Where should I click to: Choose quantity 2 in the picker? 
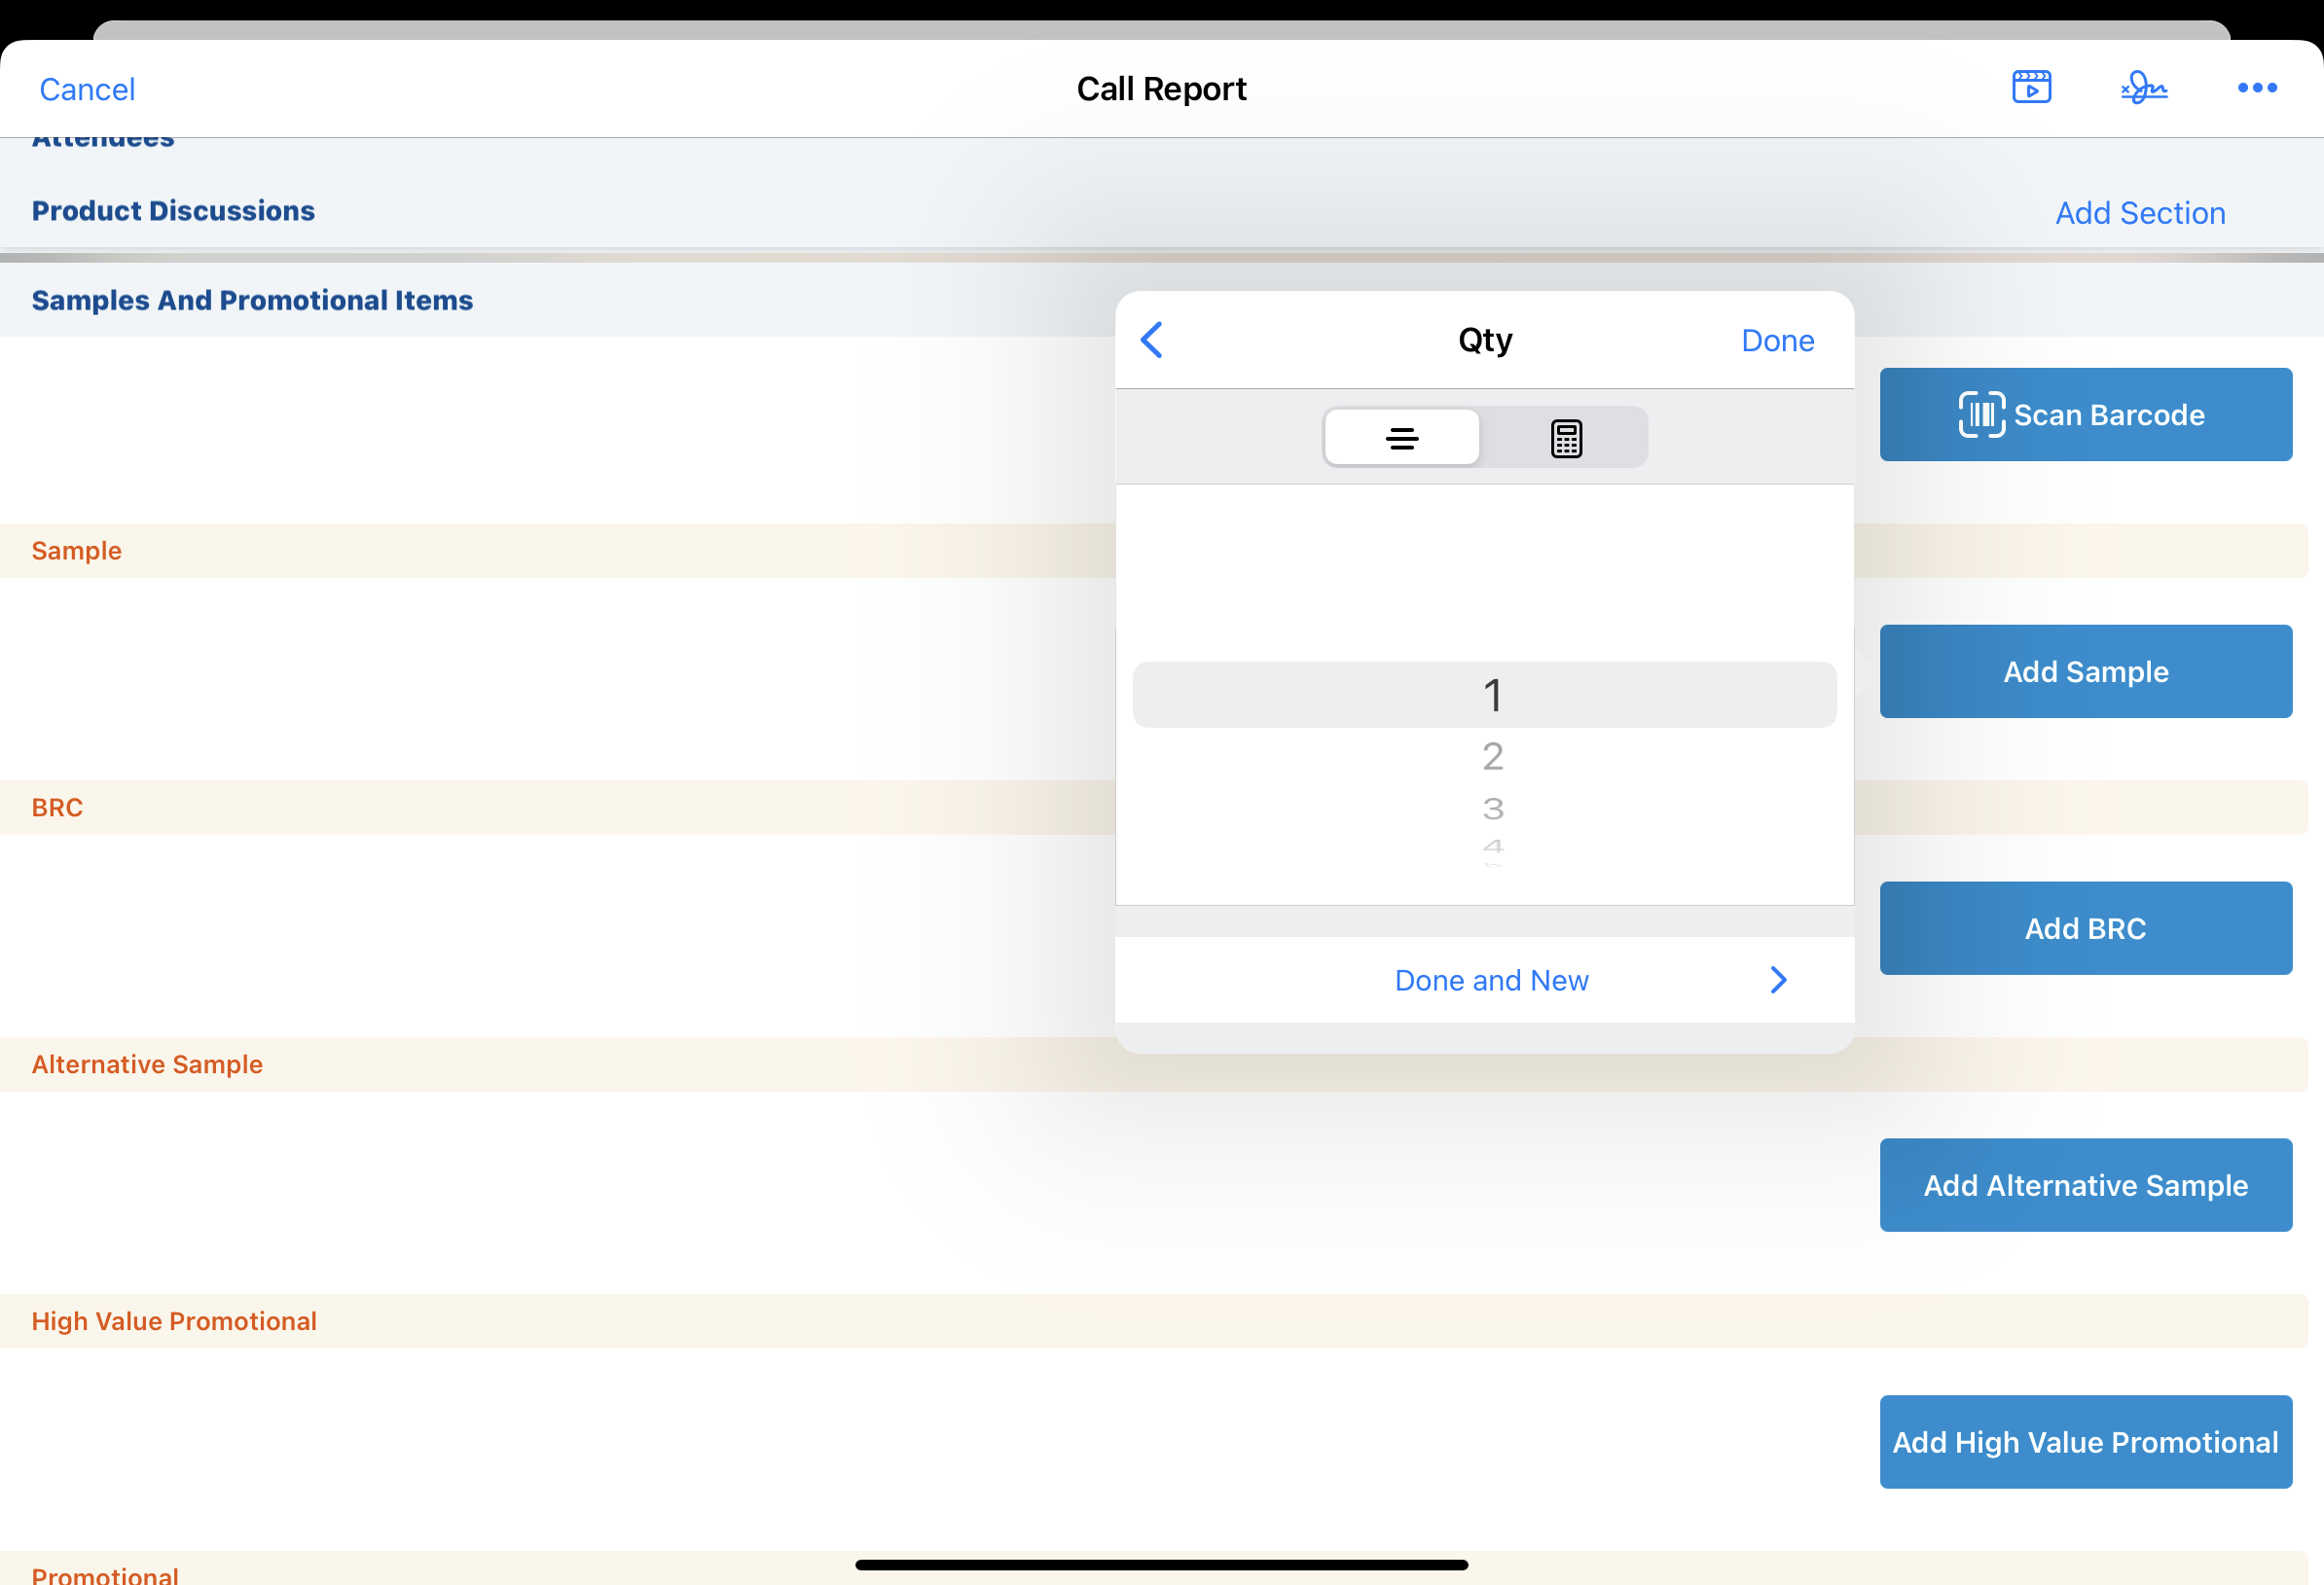[1491, 757]
